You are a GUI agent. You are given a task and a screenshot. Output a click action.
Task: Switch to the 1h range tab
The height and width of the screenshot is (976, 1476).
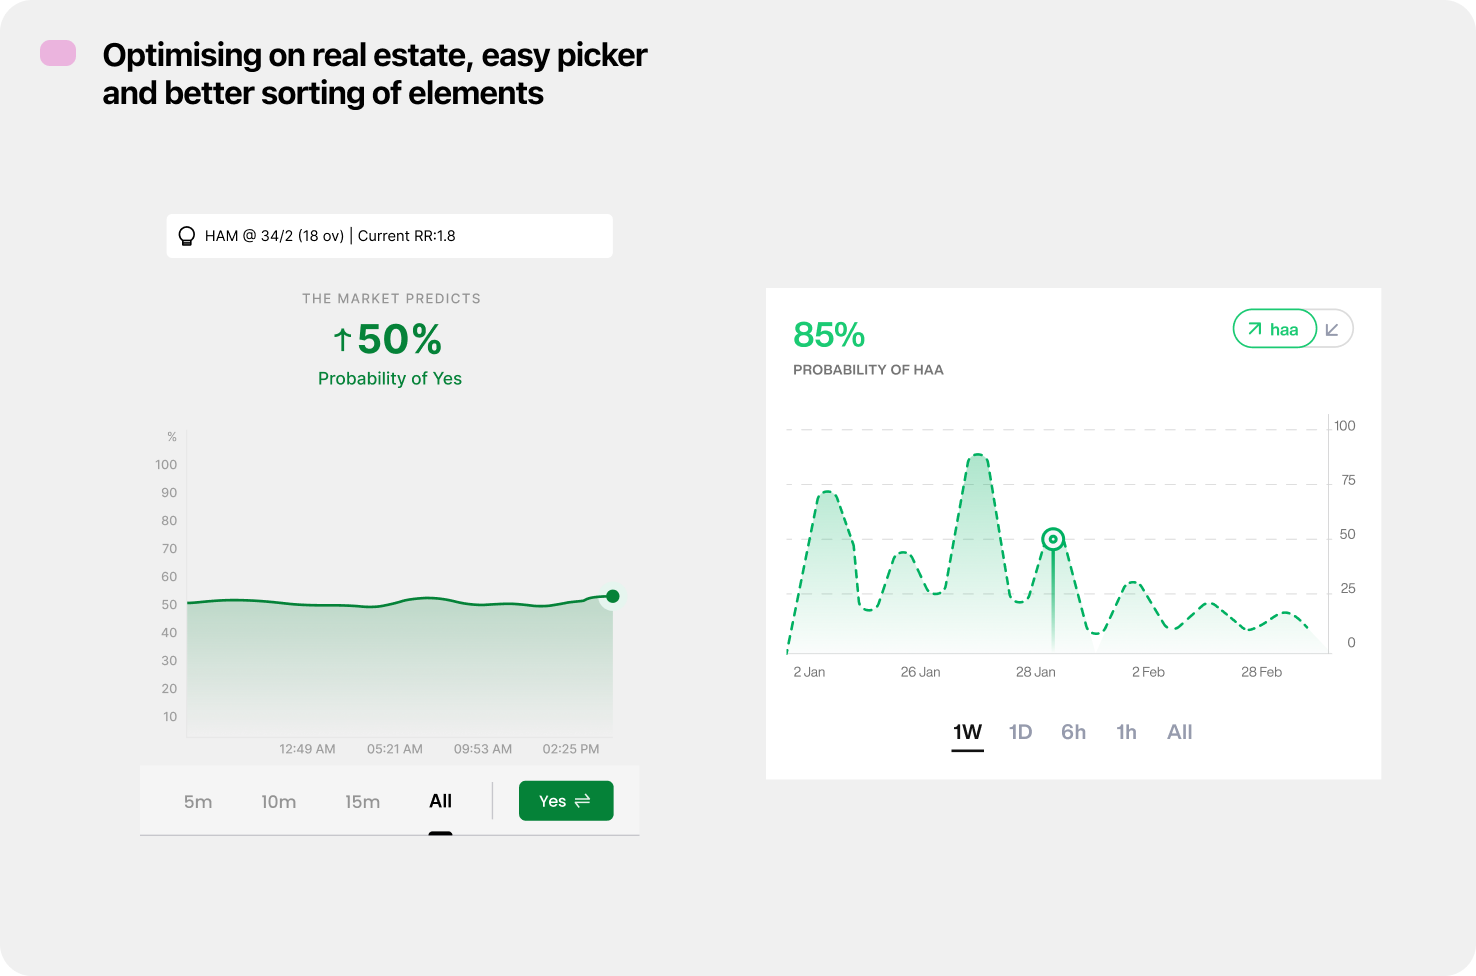[x=1127, y=732]
